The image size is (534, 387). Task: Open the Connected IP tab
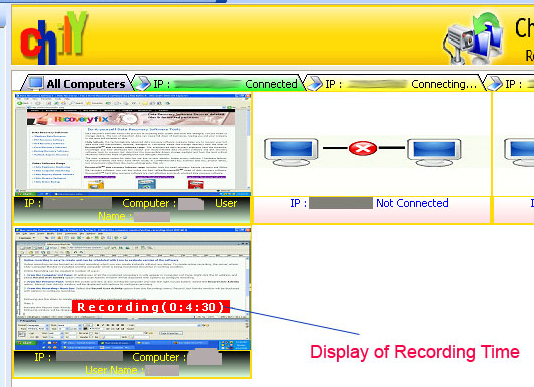point(218,83)
